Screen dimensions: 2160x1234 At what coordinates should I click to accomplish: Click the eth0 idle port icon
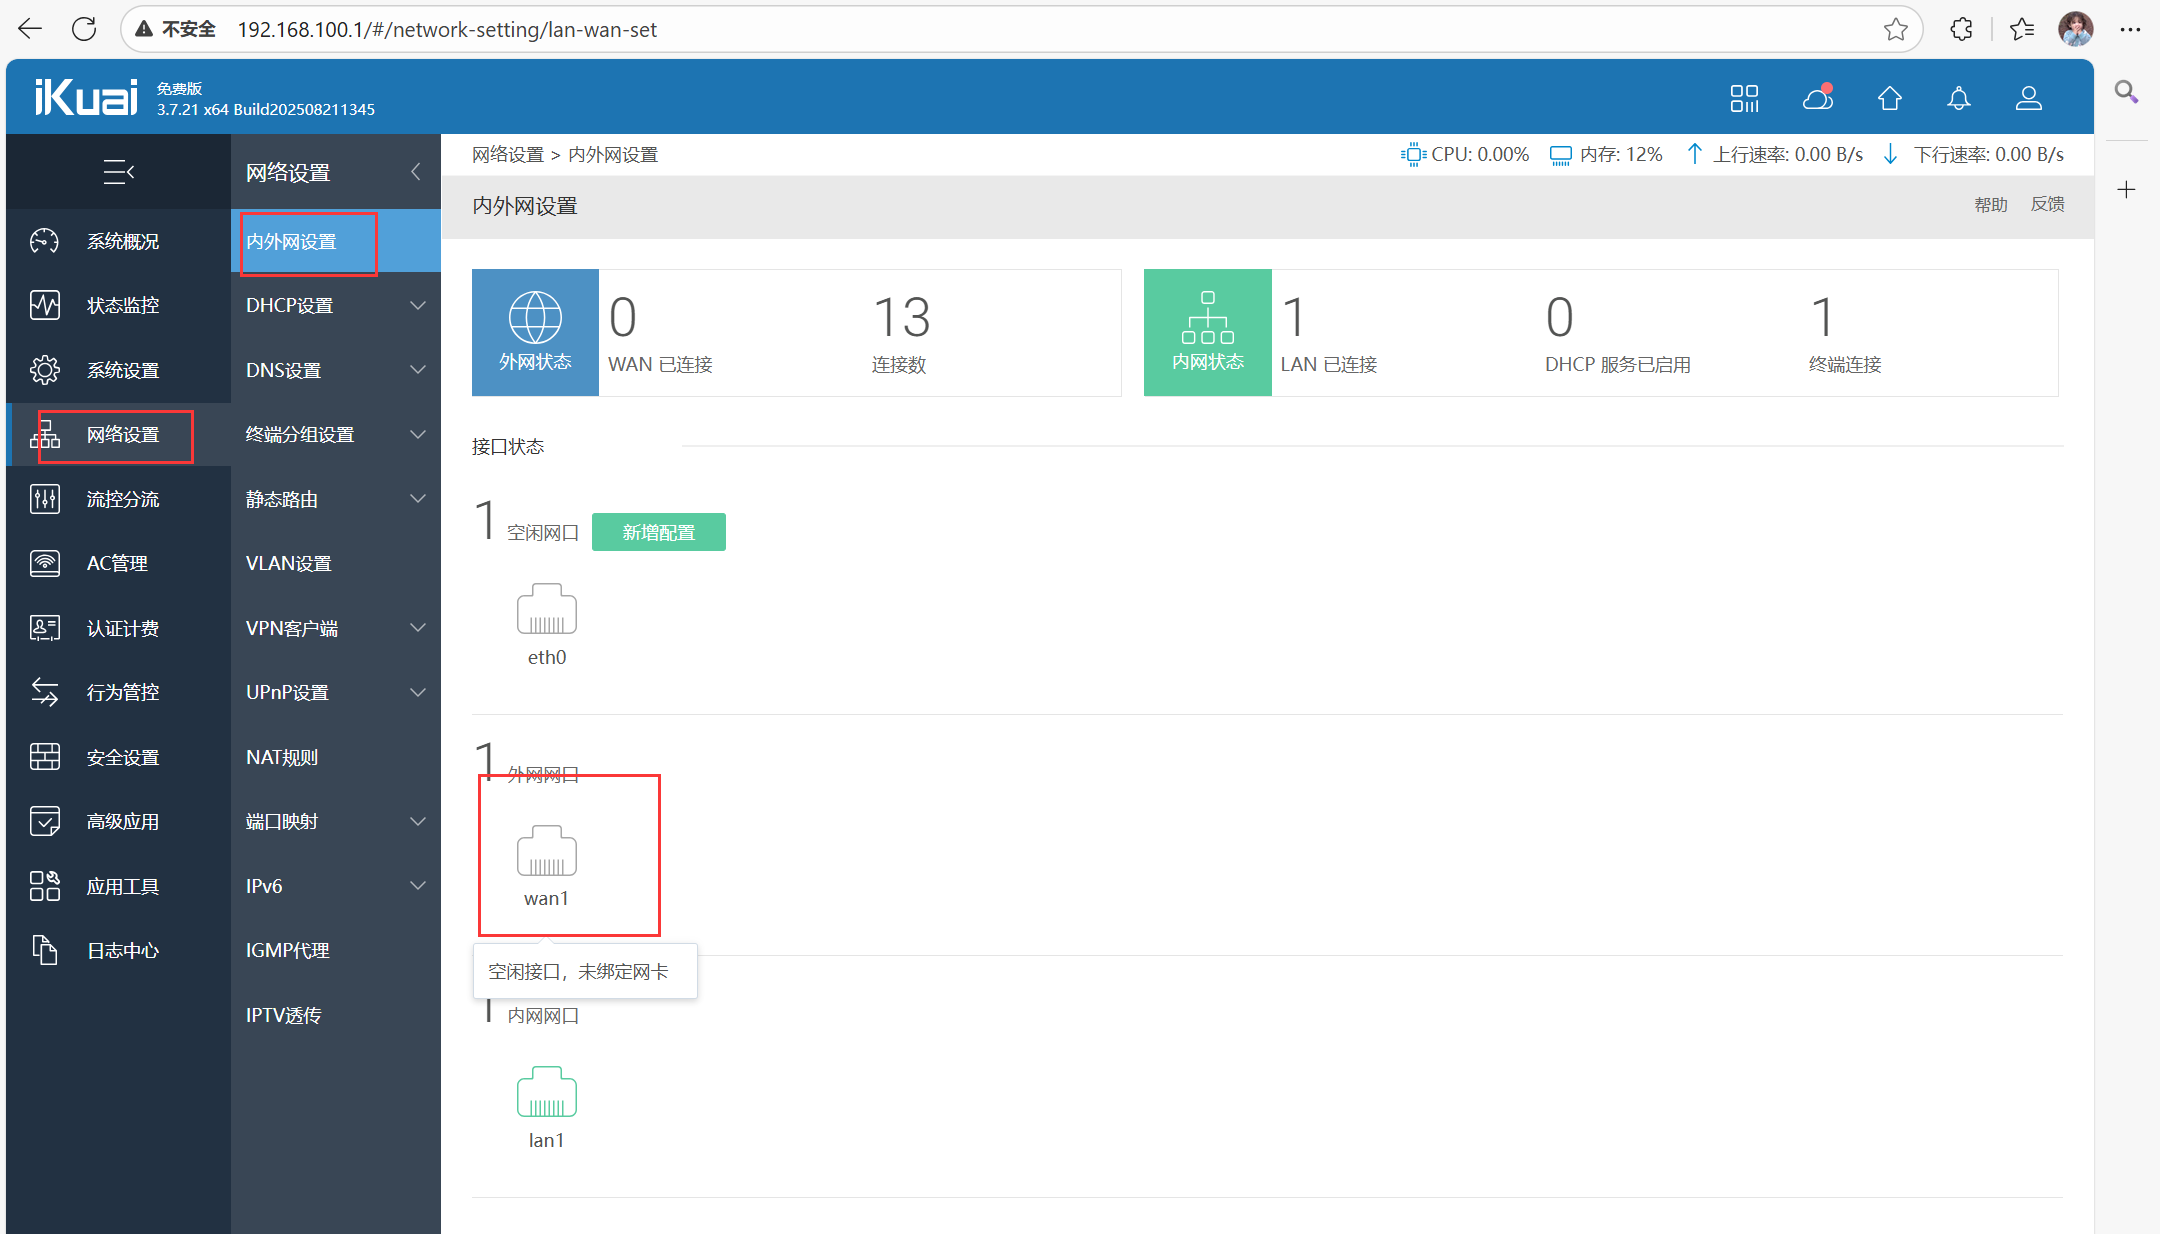(x=546, y=609)
